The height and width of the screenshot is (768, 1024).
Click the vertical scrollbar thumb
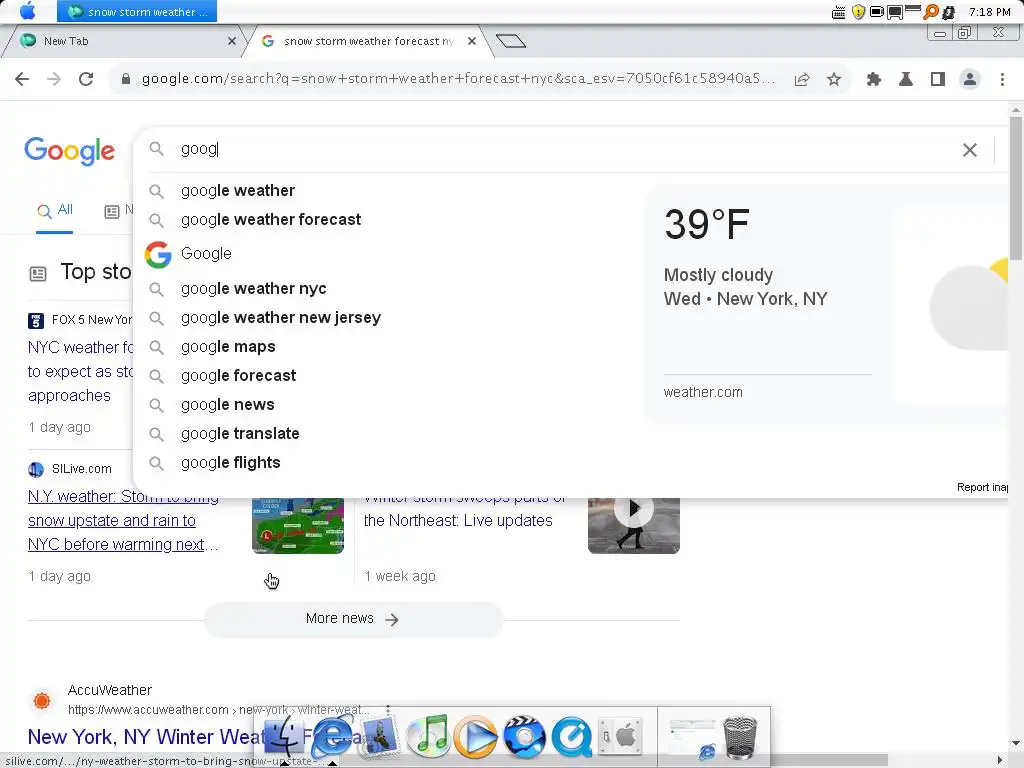[1016, 188]
